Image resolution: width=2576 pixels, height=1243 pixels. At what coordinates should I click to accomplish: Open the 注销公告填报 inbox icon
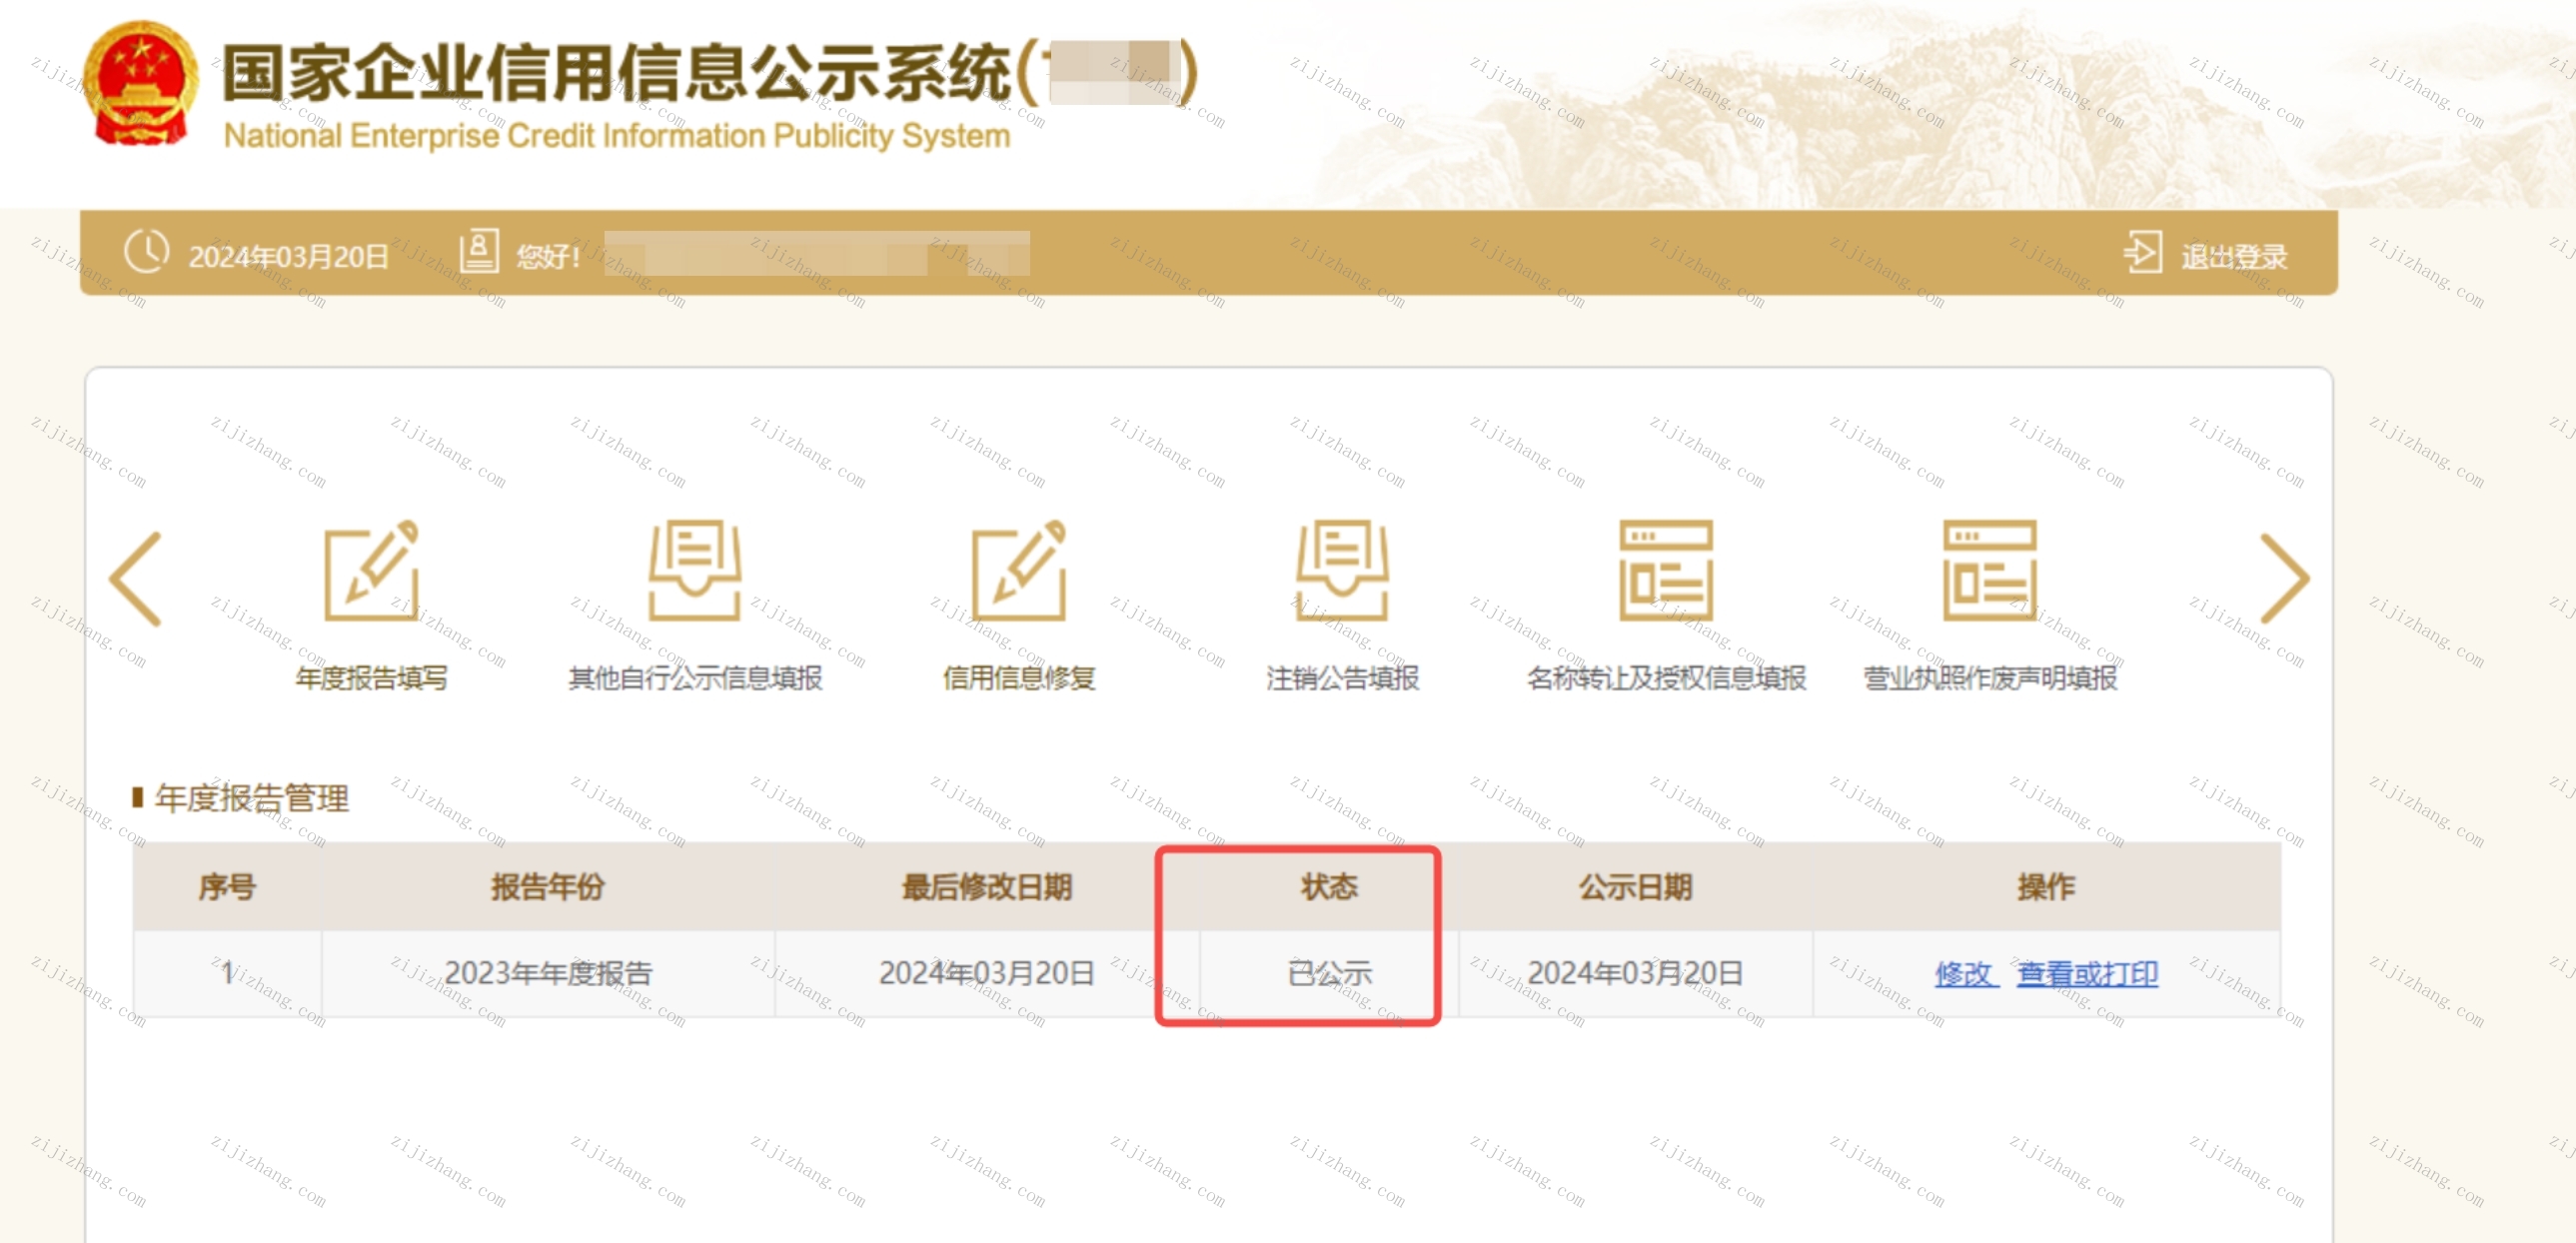point(1342,570)
